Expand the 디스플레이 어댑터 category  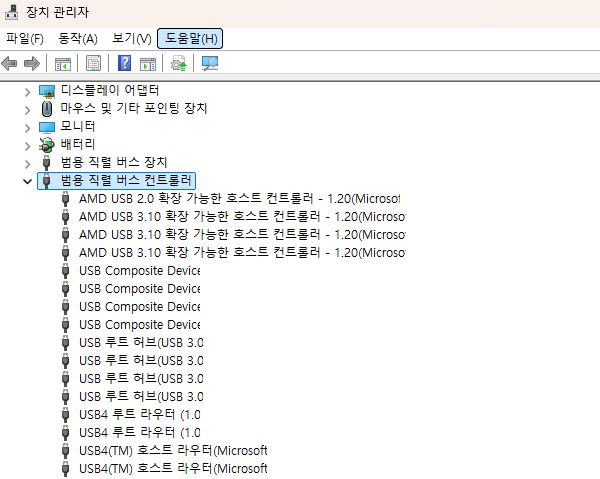tap(27, 92)
